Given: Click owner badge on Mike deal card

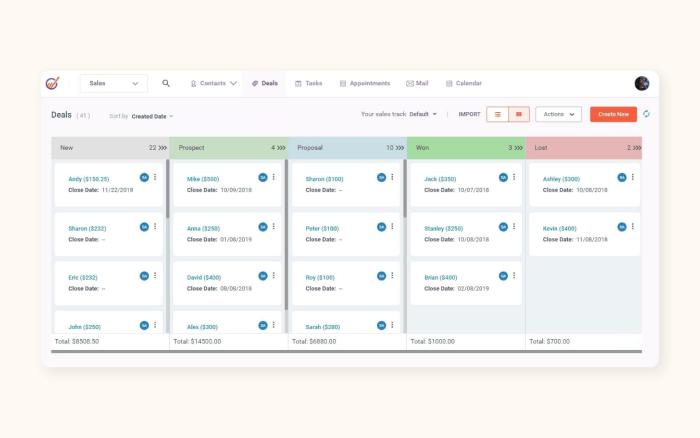Looking at the screenshot, I should (x=263, y=177).
